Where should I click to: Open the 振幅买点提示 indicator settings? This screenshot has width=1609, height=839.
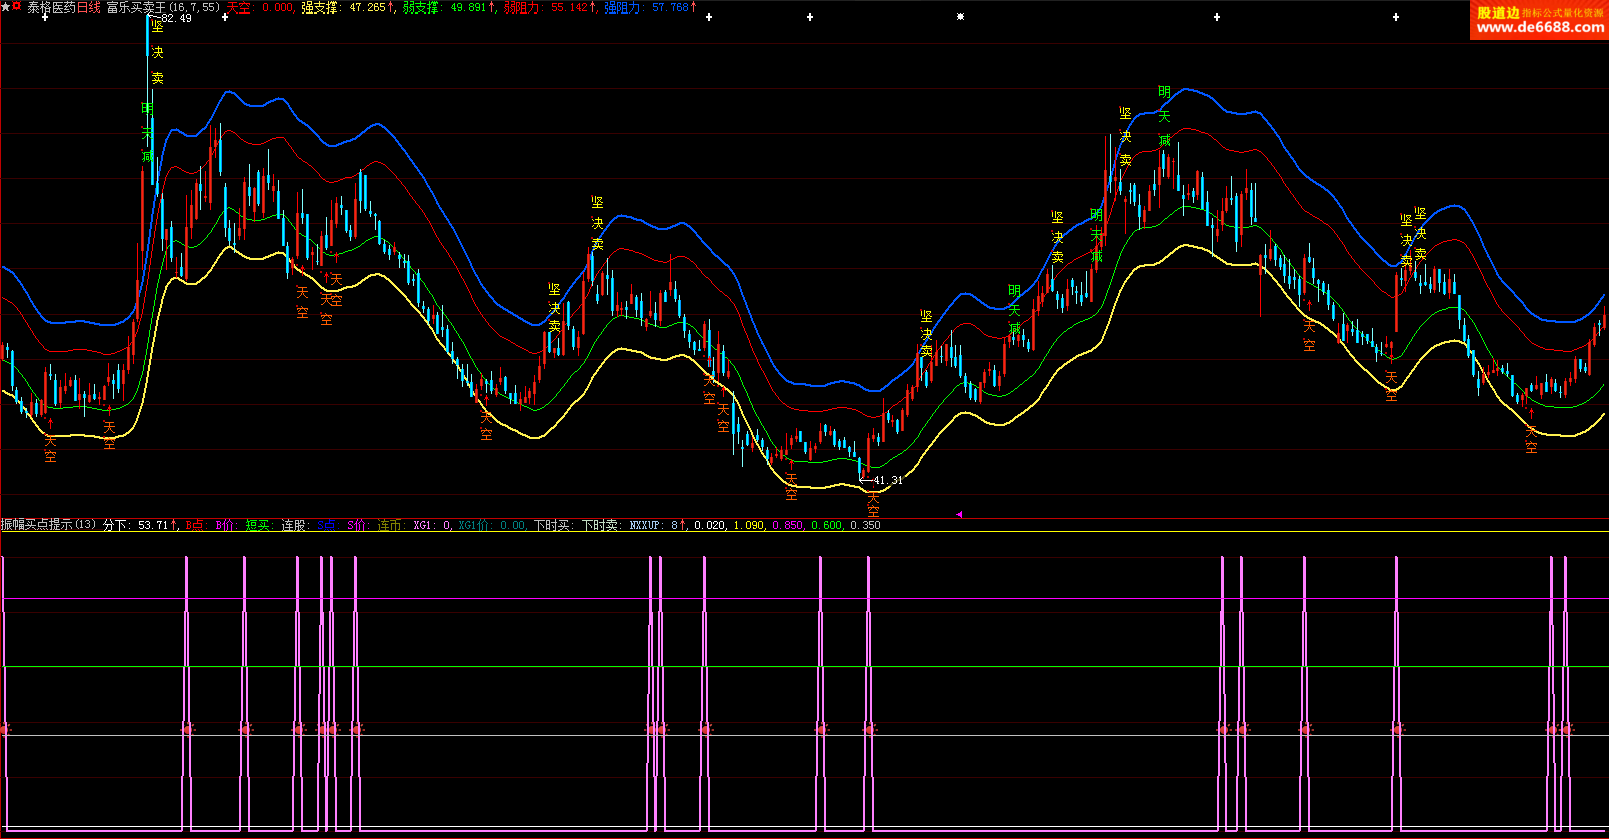(x=36, y=525)
